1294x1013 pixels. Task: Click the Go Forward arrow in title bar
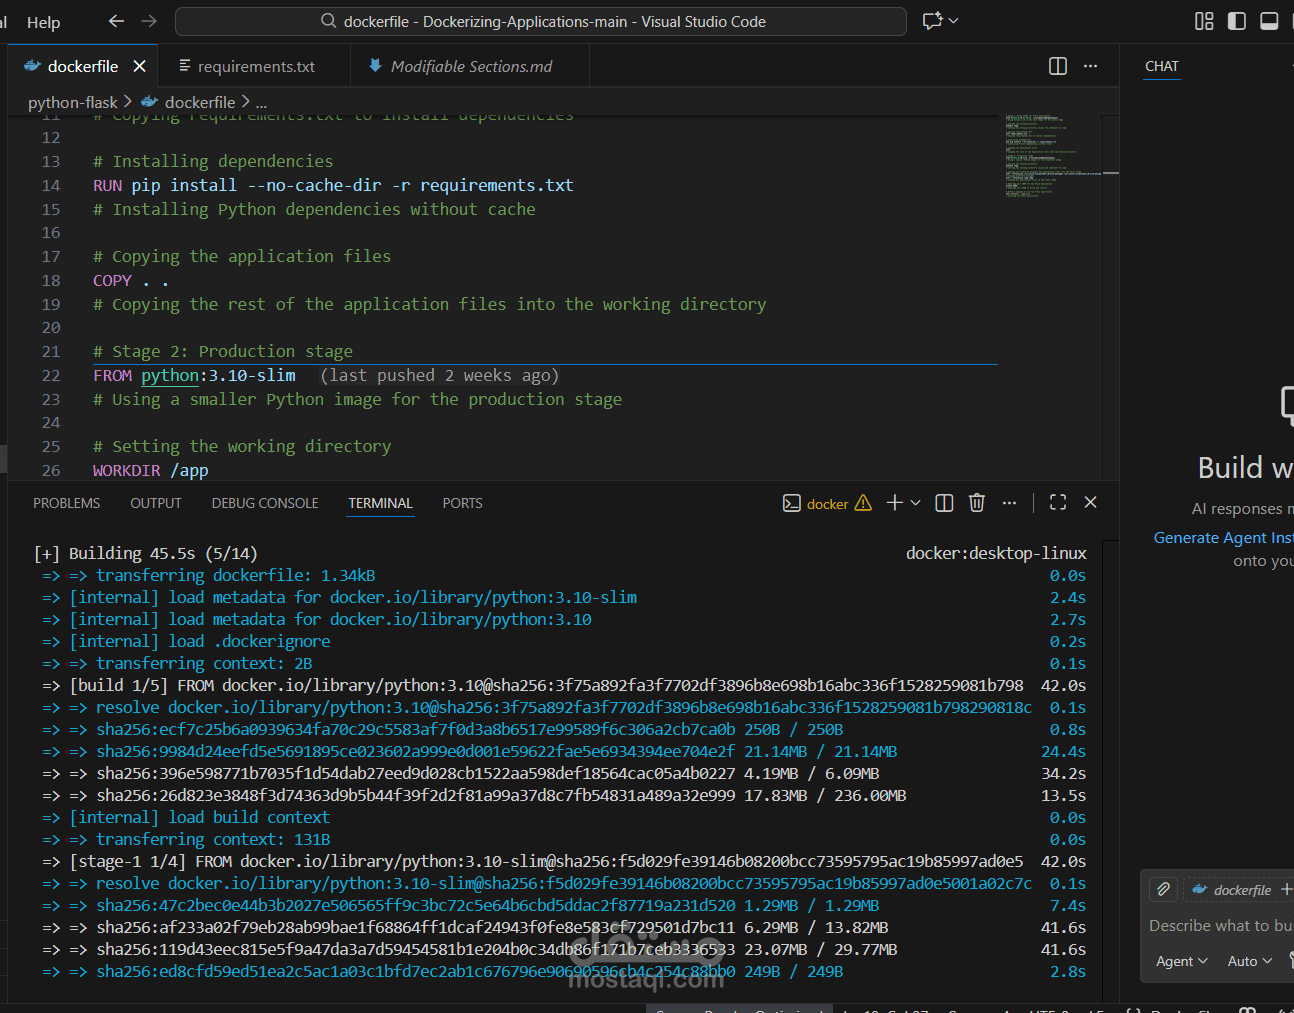coord(149,21)
